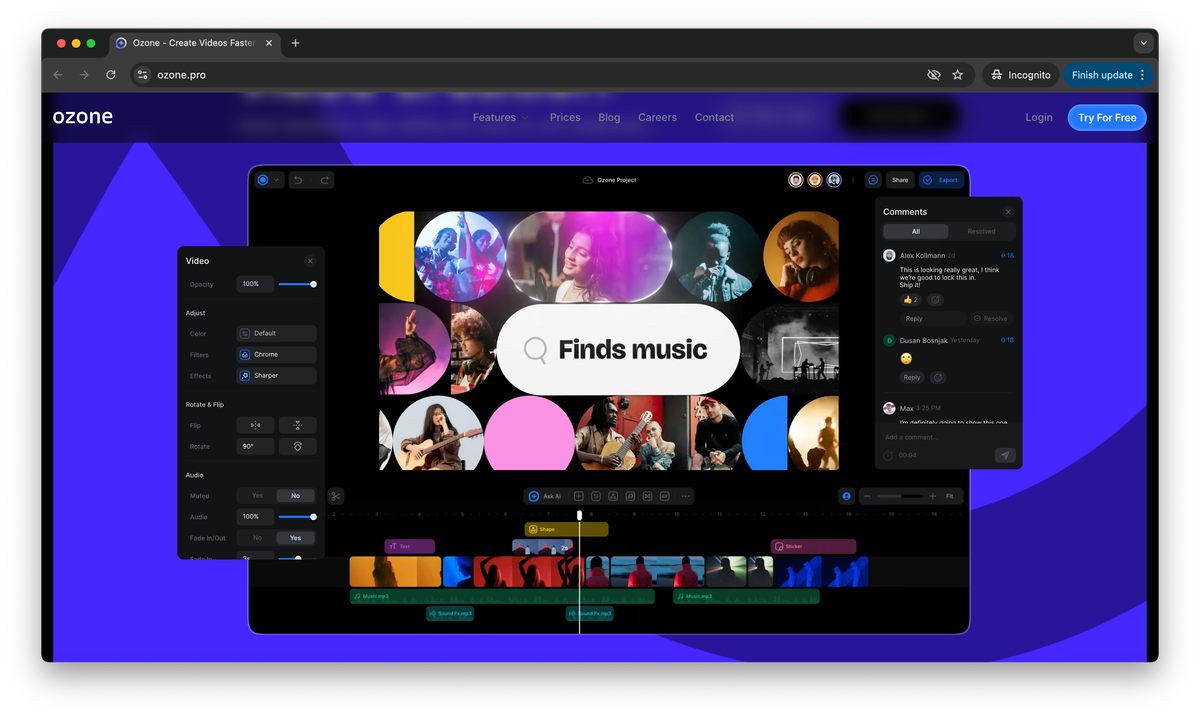This screenshot has width=1200, height=717.
Task: Click the timeline zoom slider
Action: pyautogui.click(x=900, y=496)
